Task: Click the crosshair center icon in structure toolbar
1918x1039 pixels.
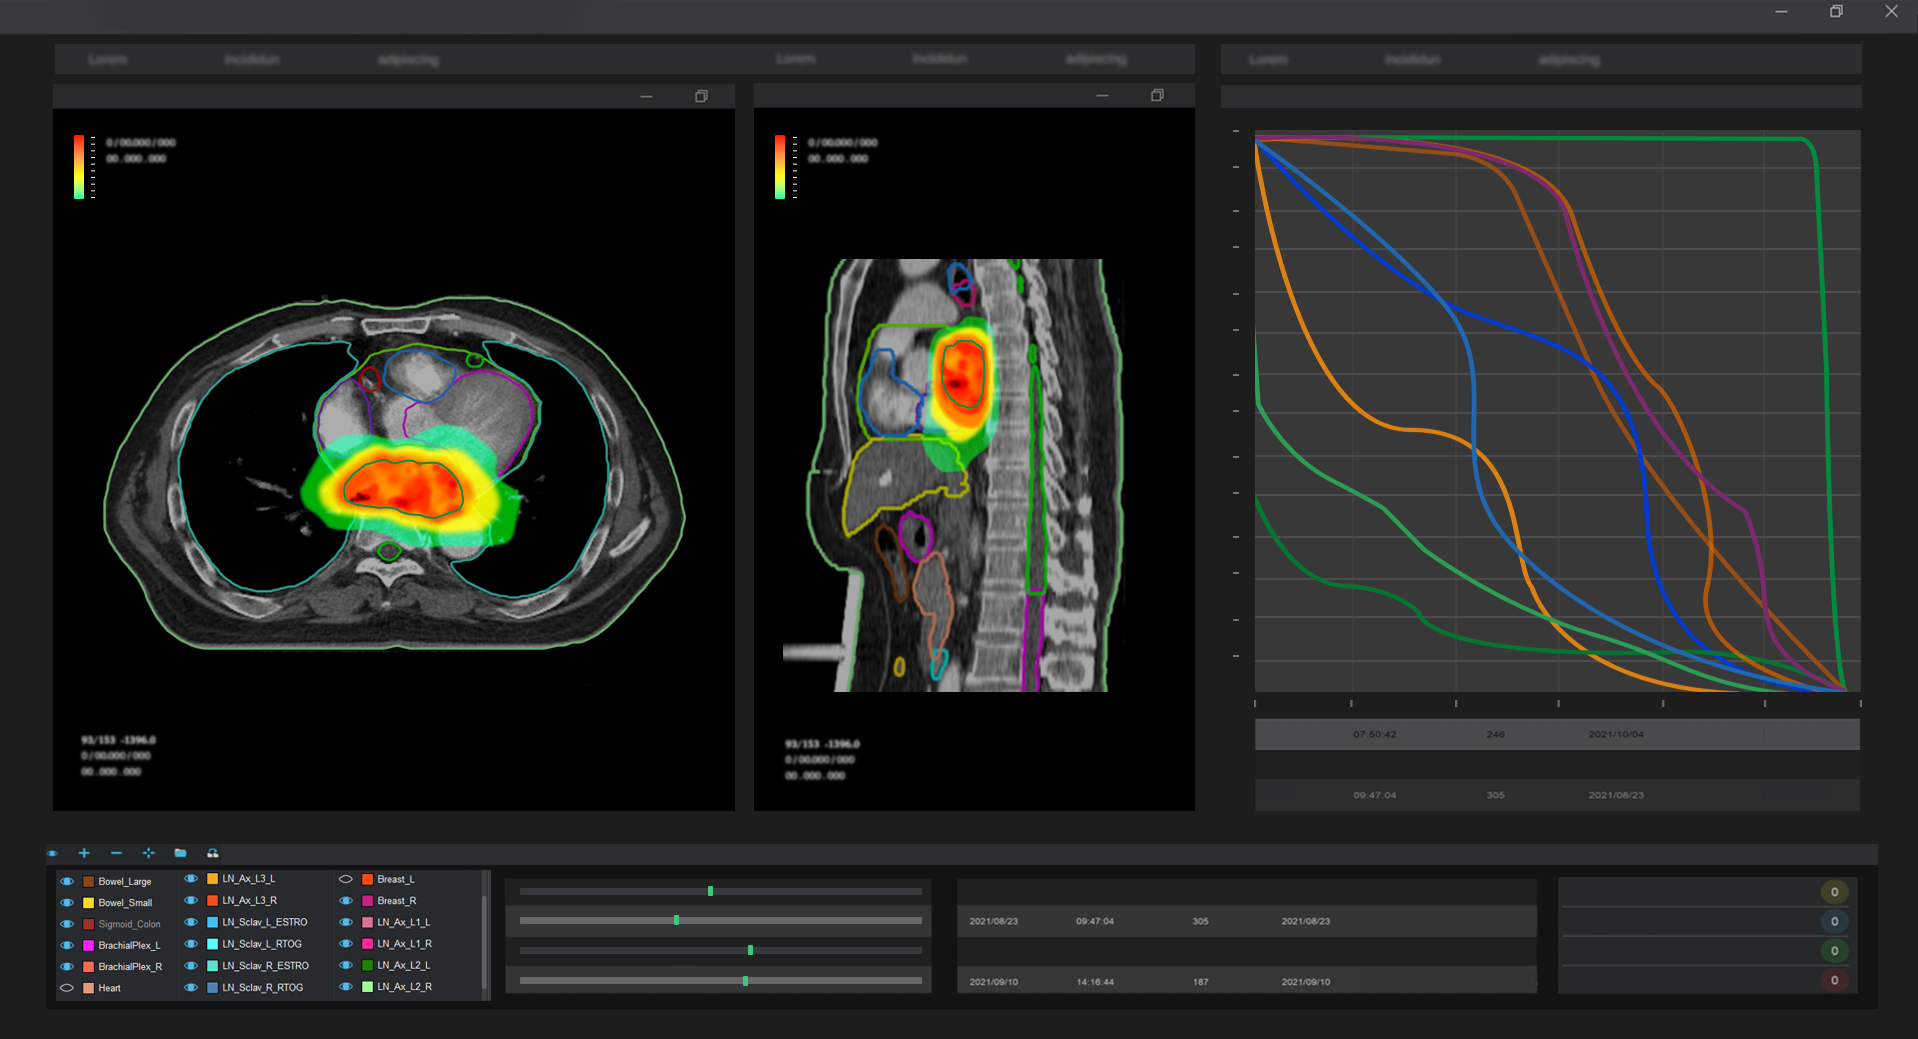Action: tap(148, 853)
